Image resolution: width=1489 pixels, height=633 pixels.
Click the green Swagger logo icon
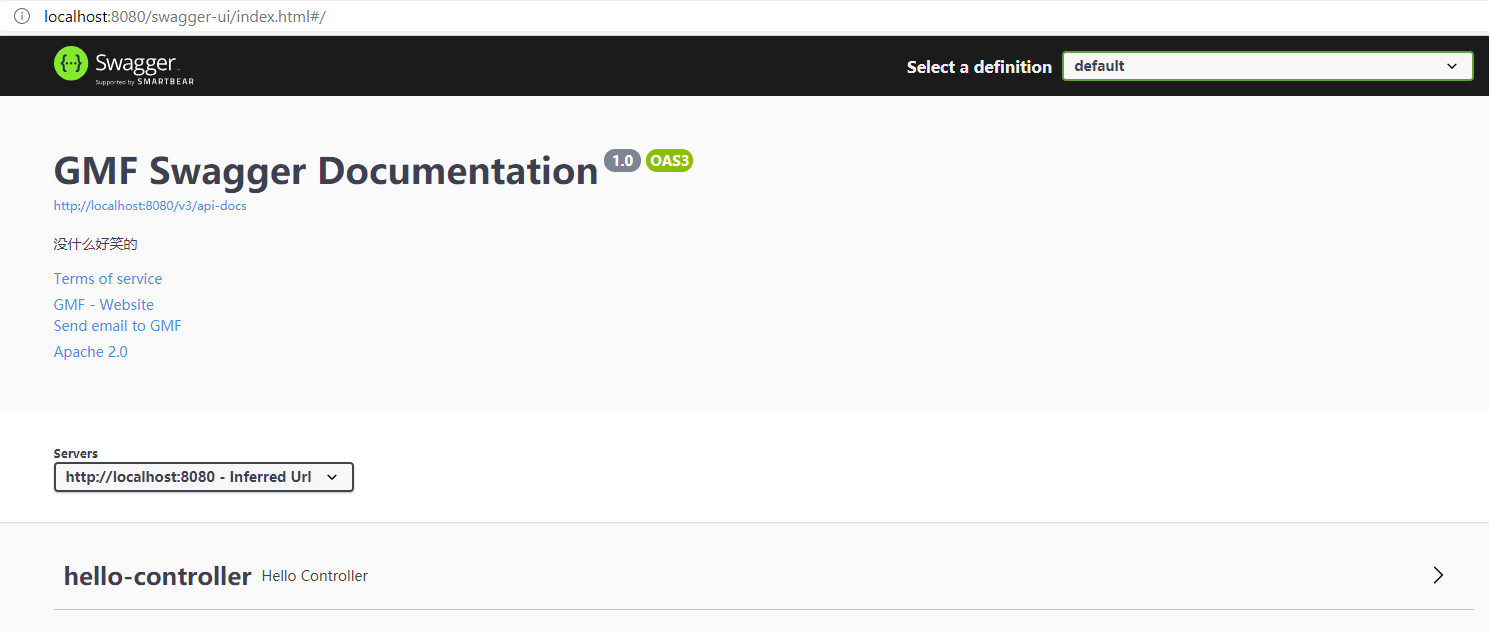pos(72,64)
